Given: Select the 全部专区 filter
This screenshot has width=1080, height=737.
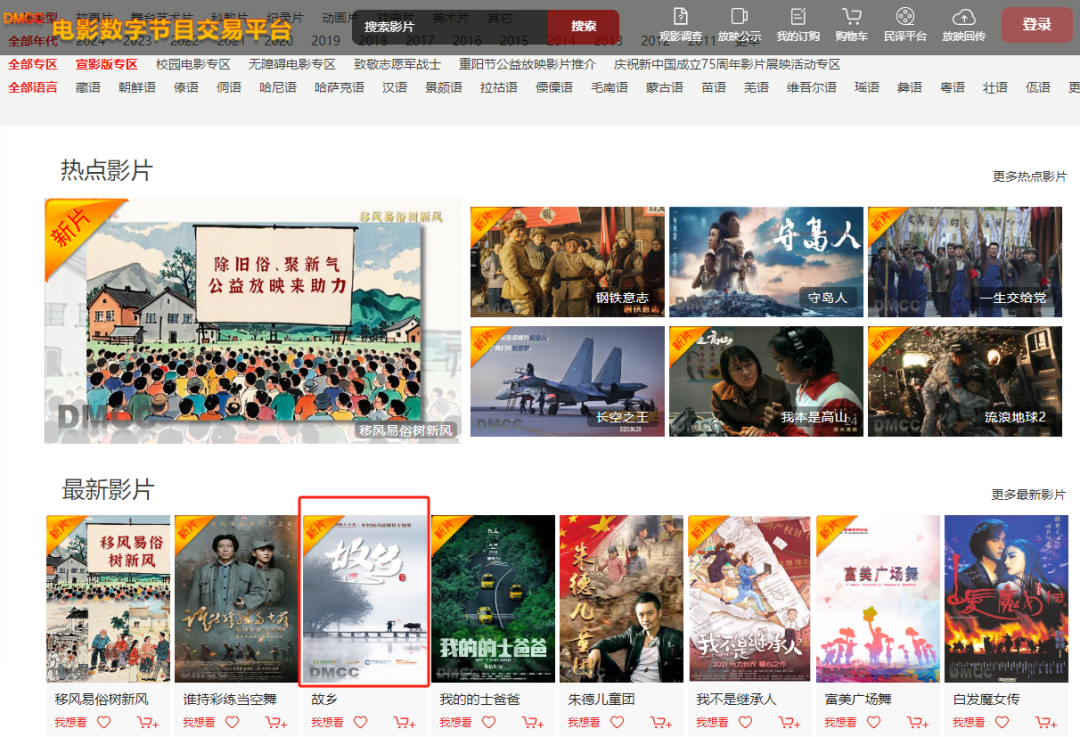Looking at the screenshot, I should coord(32,65).
